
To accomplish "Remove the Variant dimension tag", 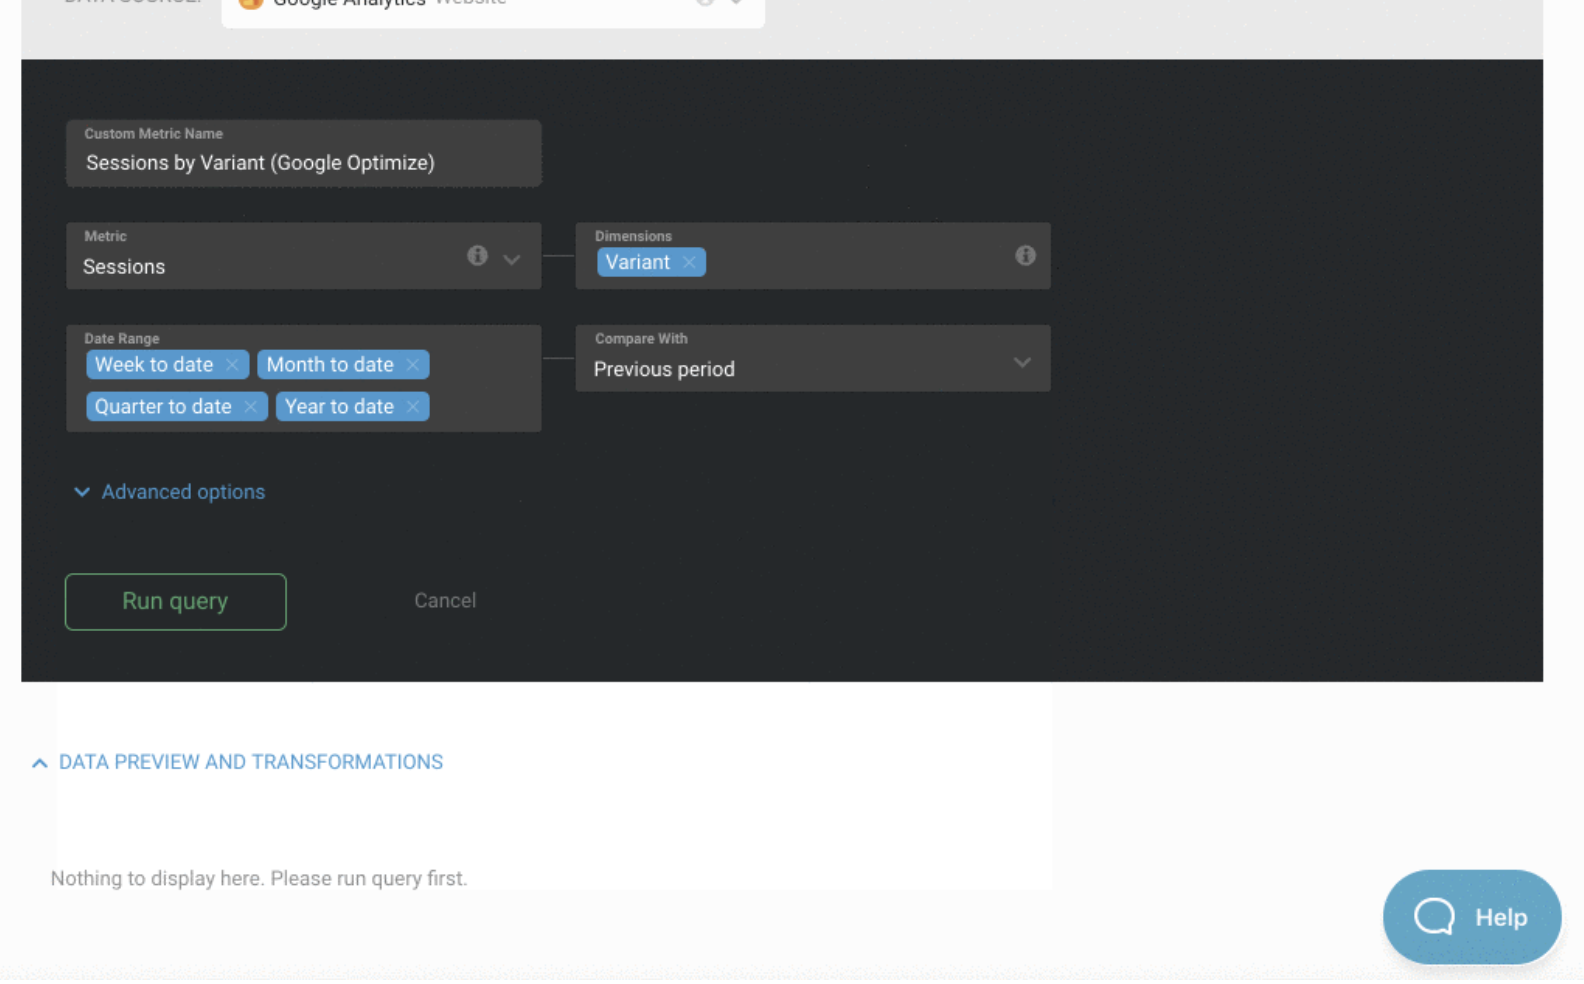I will click(689, 262).
